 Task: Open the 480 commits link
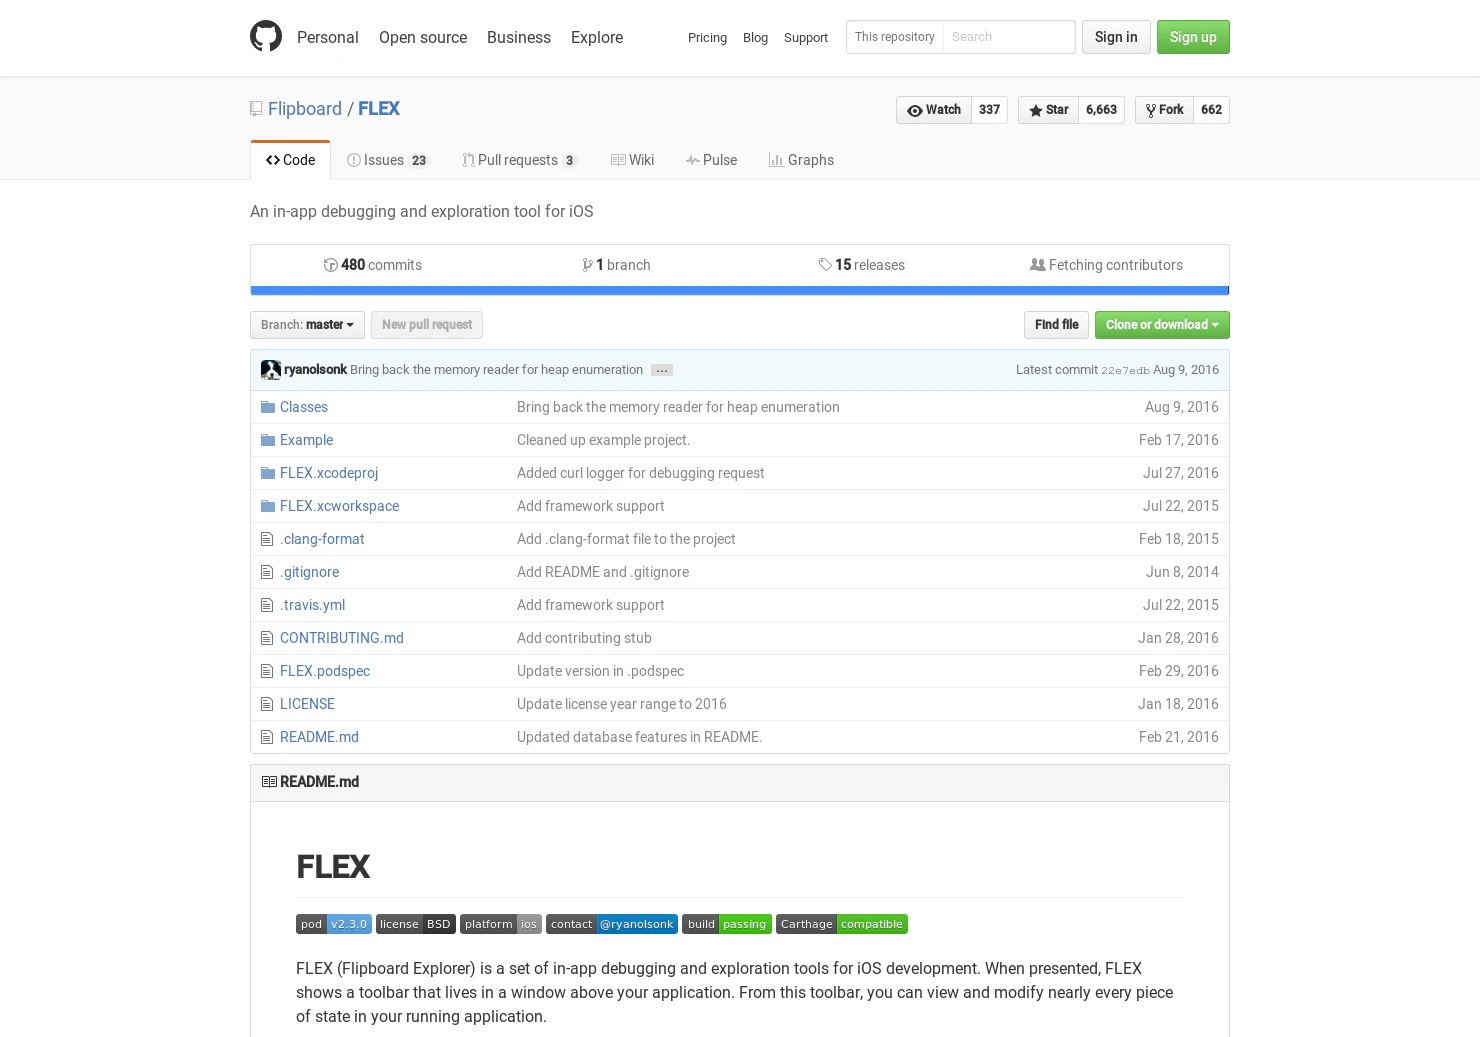click(373, 265)
